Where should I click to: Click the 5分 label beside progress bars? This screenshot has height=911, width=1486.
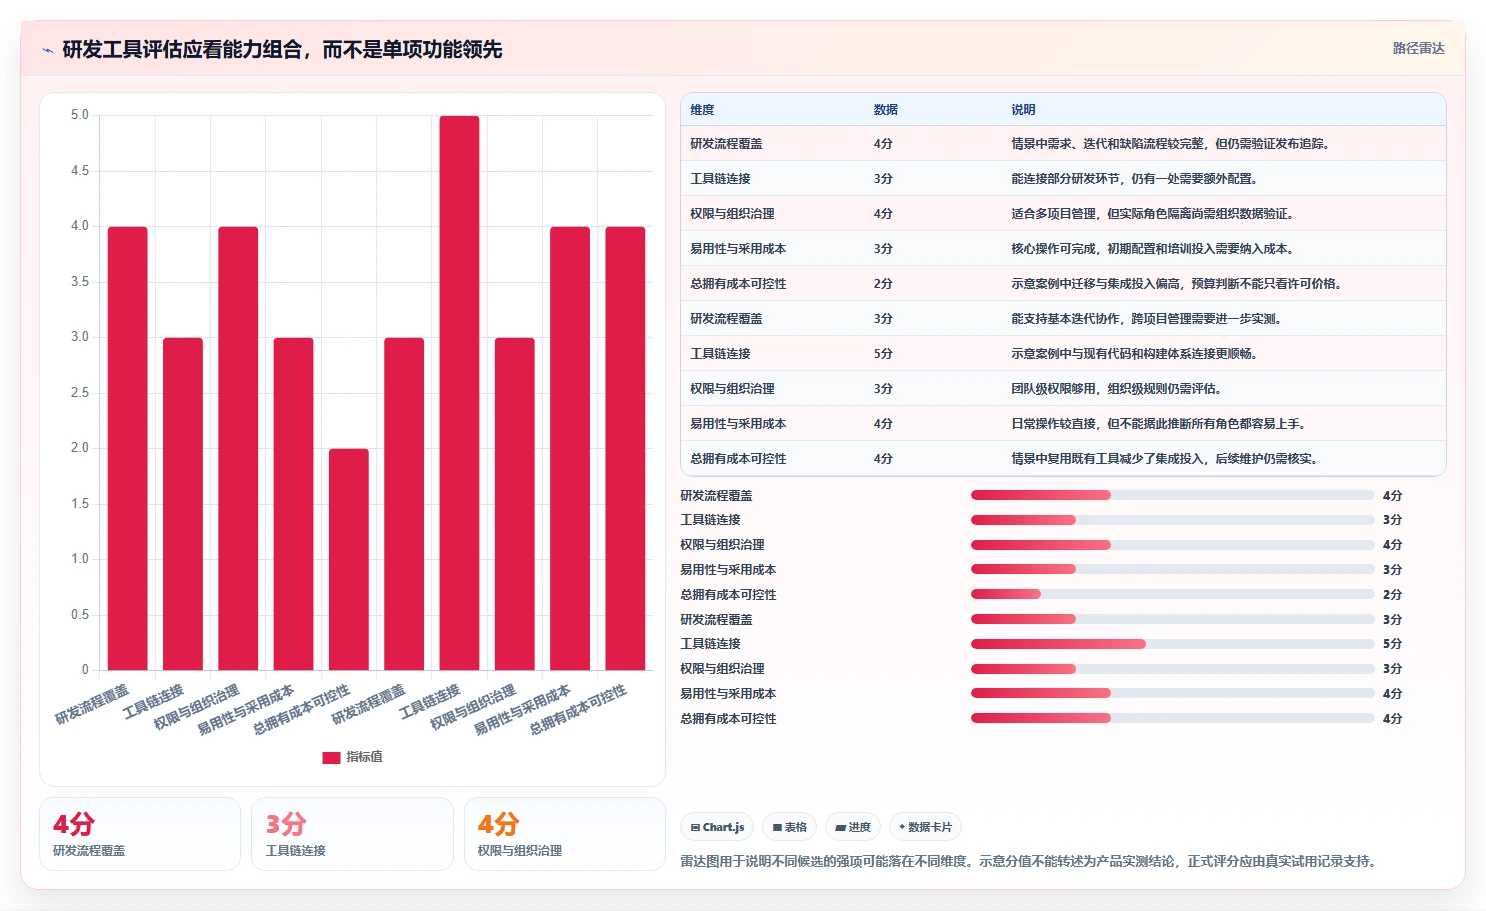[x=1392, y=644]
